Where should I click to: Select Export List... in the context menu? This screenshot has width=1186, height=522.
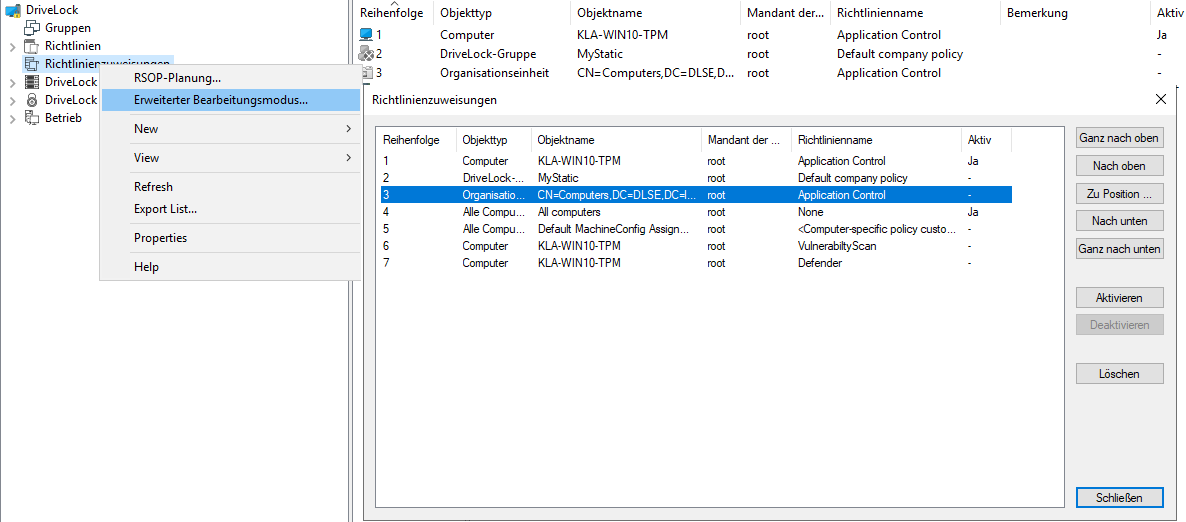click(x=231, y=209)
